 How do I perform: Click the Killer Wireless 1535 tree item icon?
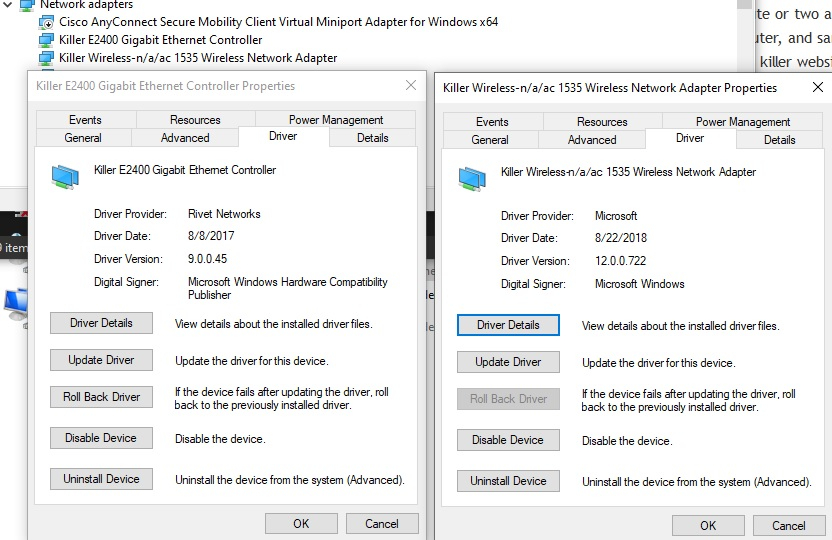(x=47, y=58)
